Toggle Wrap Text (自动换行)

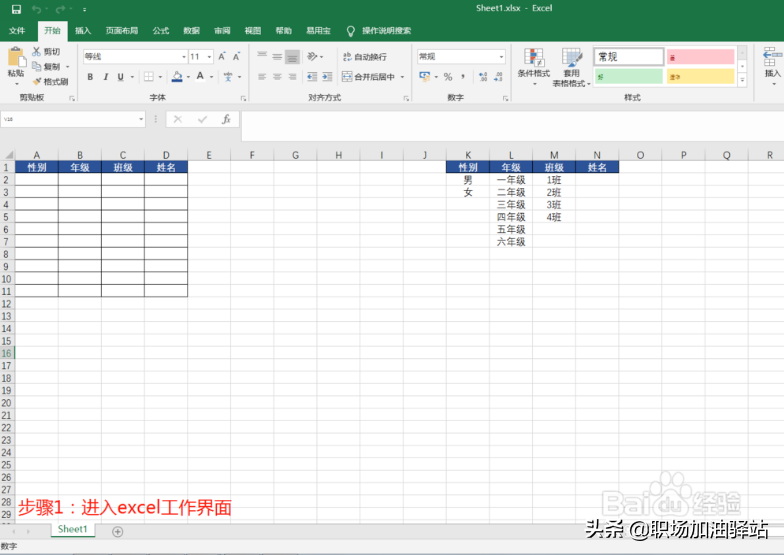[365, 56]
